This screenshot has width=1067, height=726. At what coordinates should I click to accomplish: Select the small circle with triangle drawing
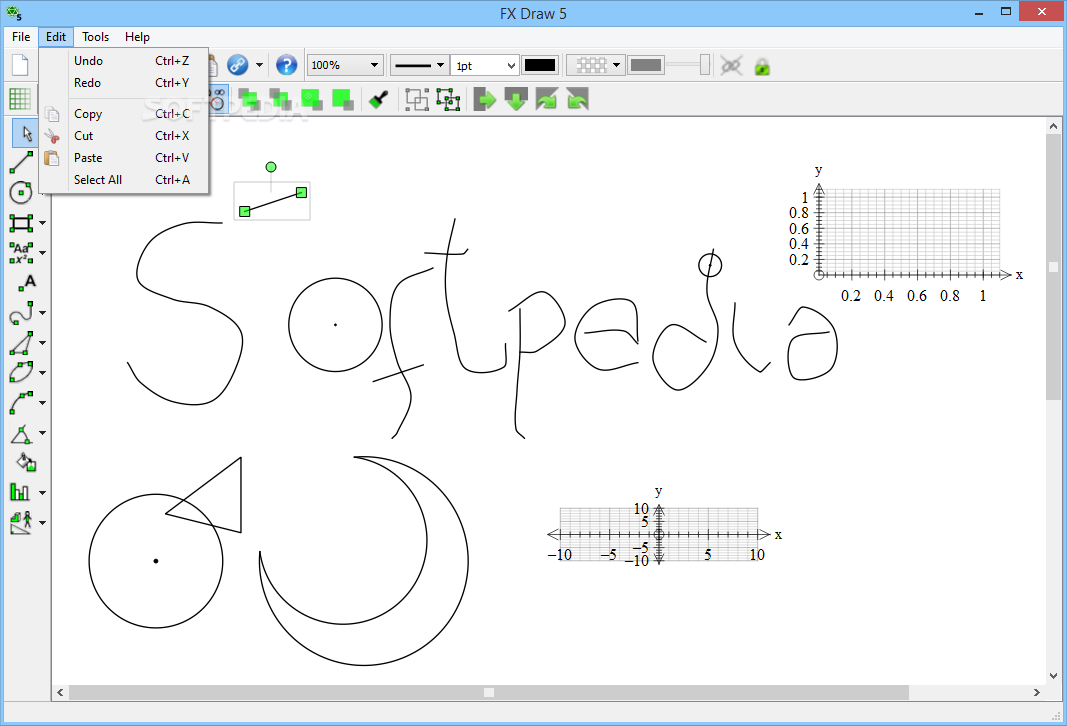(x=165, y=542)
